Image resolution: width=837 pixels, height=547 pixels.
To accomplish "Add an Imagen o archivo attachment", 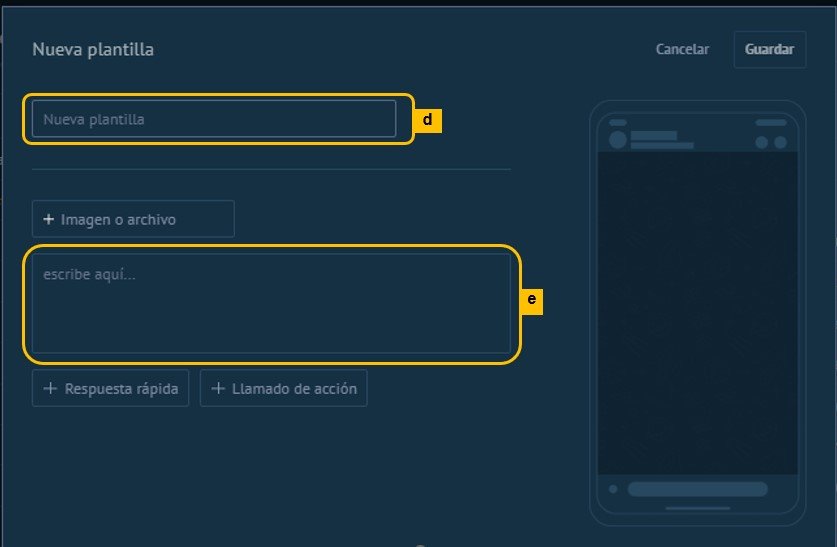I will click(133, 219).
